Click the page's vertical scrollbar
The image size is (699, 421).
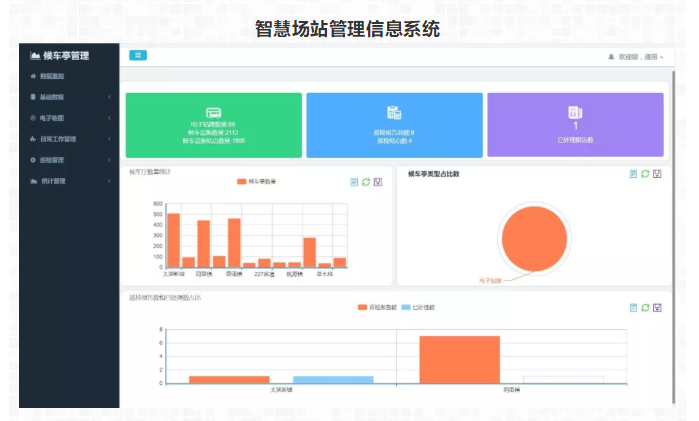coord(673,236)
